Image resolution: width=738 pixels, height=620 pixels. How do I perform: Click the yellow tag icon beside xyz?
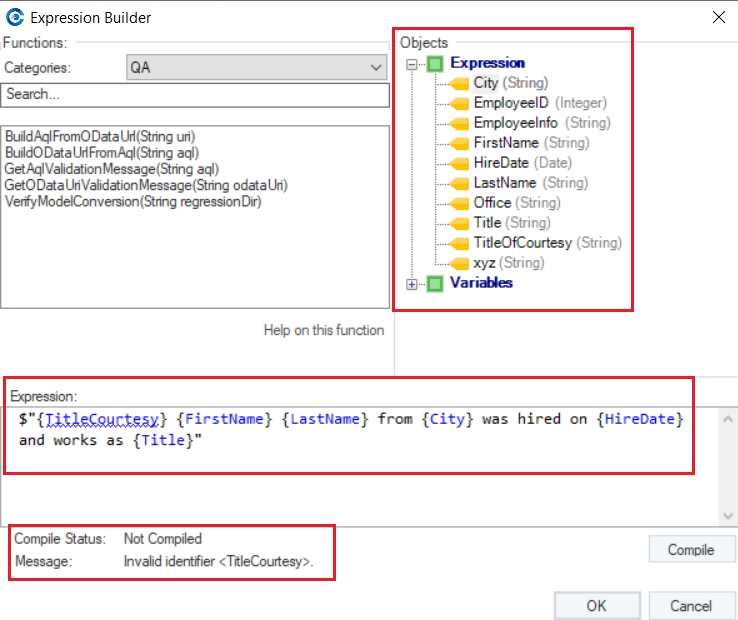click(459, 264)
